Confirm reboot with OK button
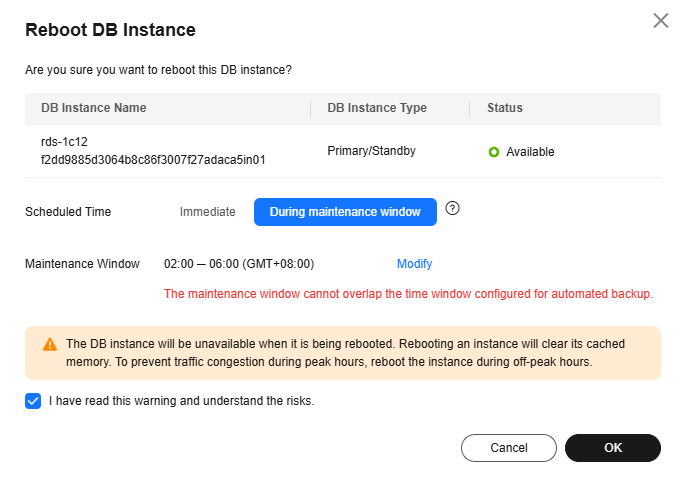The width and height of the screenshot is (686, 488). coord(612,448)
